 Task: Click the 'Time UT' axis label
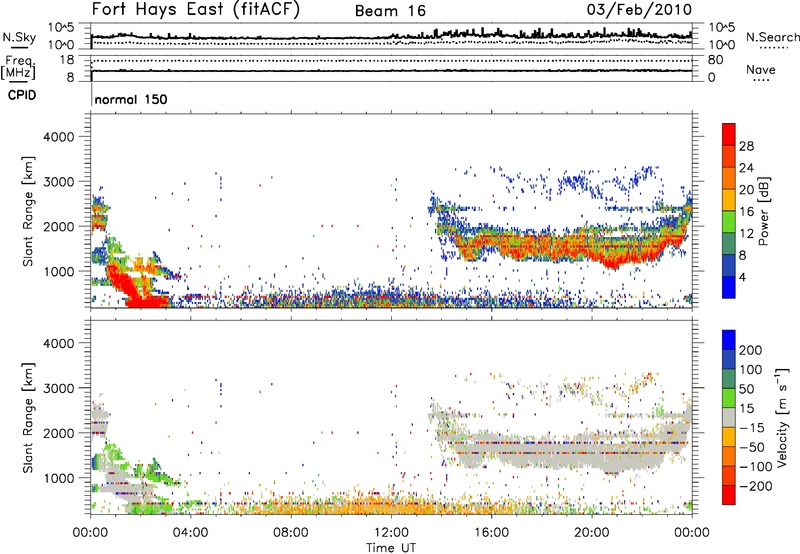coord(391,547)
